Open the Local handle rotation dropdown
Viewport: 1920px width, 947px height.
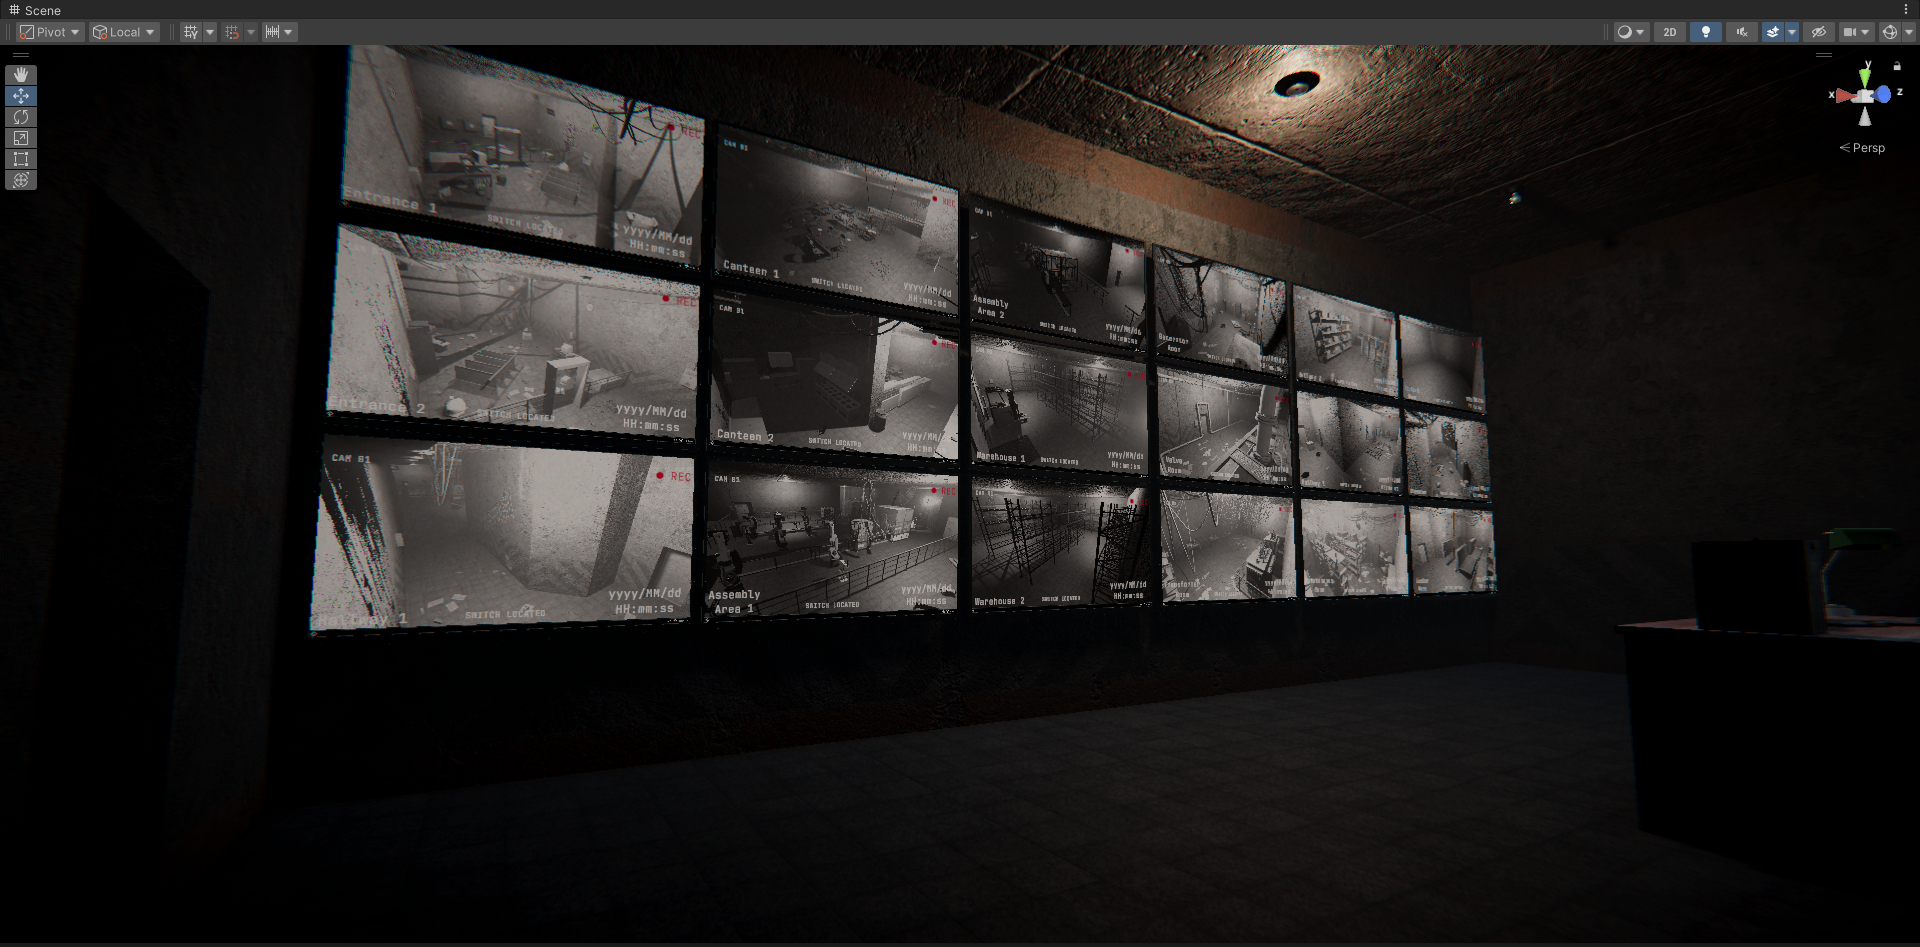(x=124, y=32)
